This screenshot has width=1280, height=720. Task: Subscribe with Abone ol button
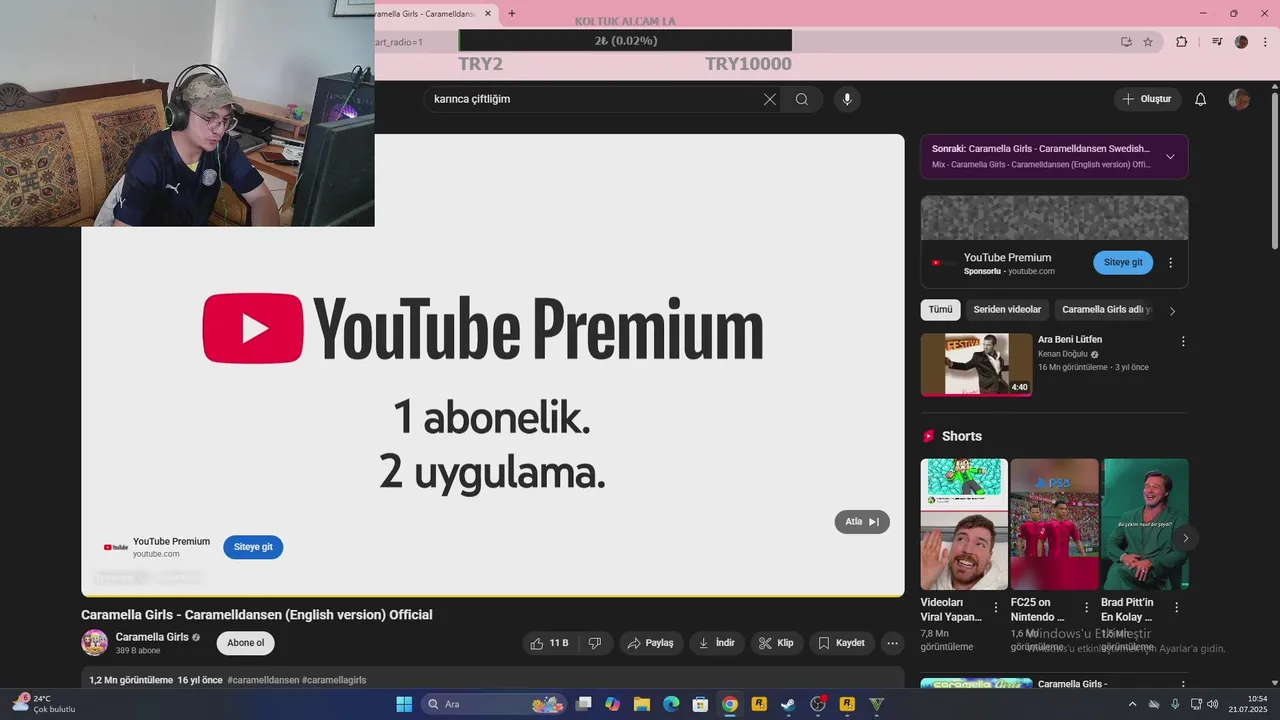tap(245, 643)
